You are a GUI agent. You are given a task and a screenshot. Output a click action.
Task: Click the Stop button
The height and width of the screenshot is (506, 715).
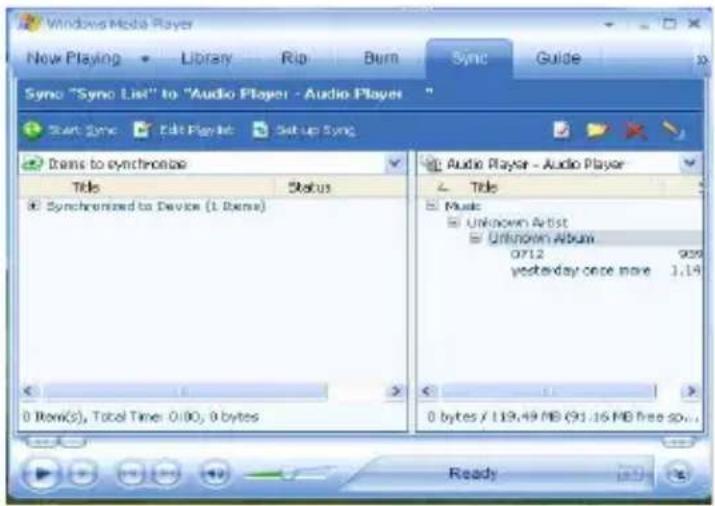pos(83,474)
